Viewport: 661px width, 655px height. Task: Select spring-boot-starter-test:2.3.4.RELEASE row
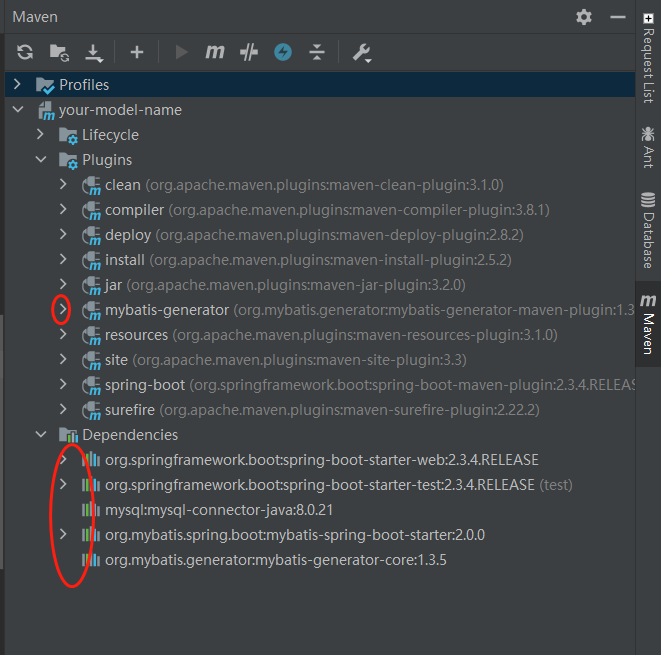pyautogui.click(x=320, y=485)
